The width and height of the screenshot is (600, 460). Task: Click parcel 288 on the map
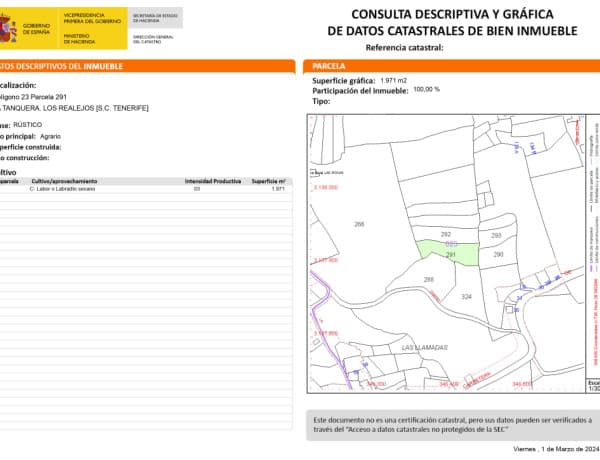coord(429,279)
